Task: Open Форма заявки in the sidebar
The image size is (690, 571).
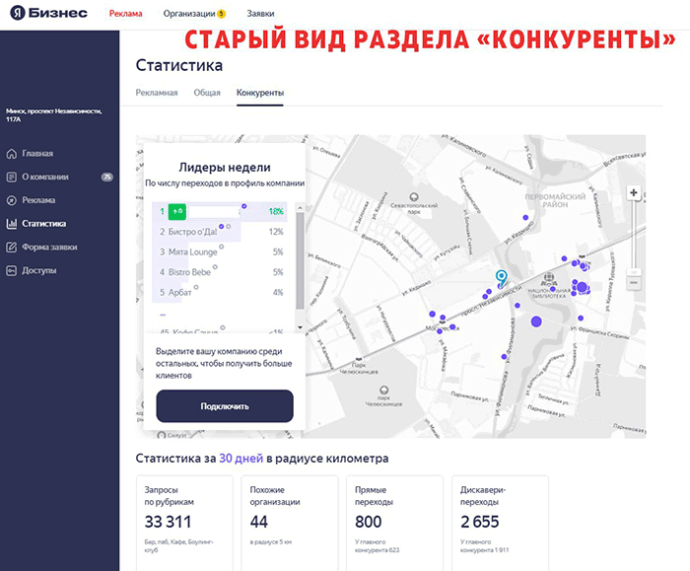Action: tap(50, 247)
